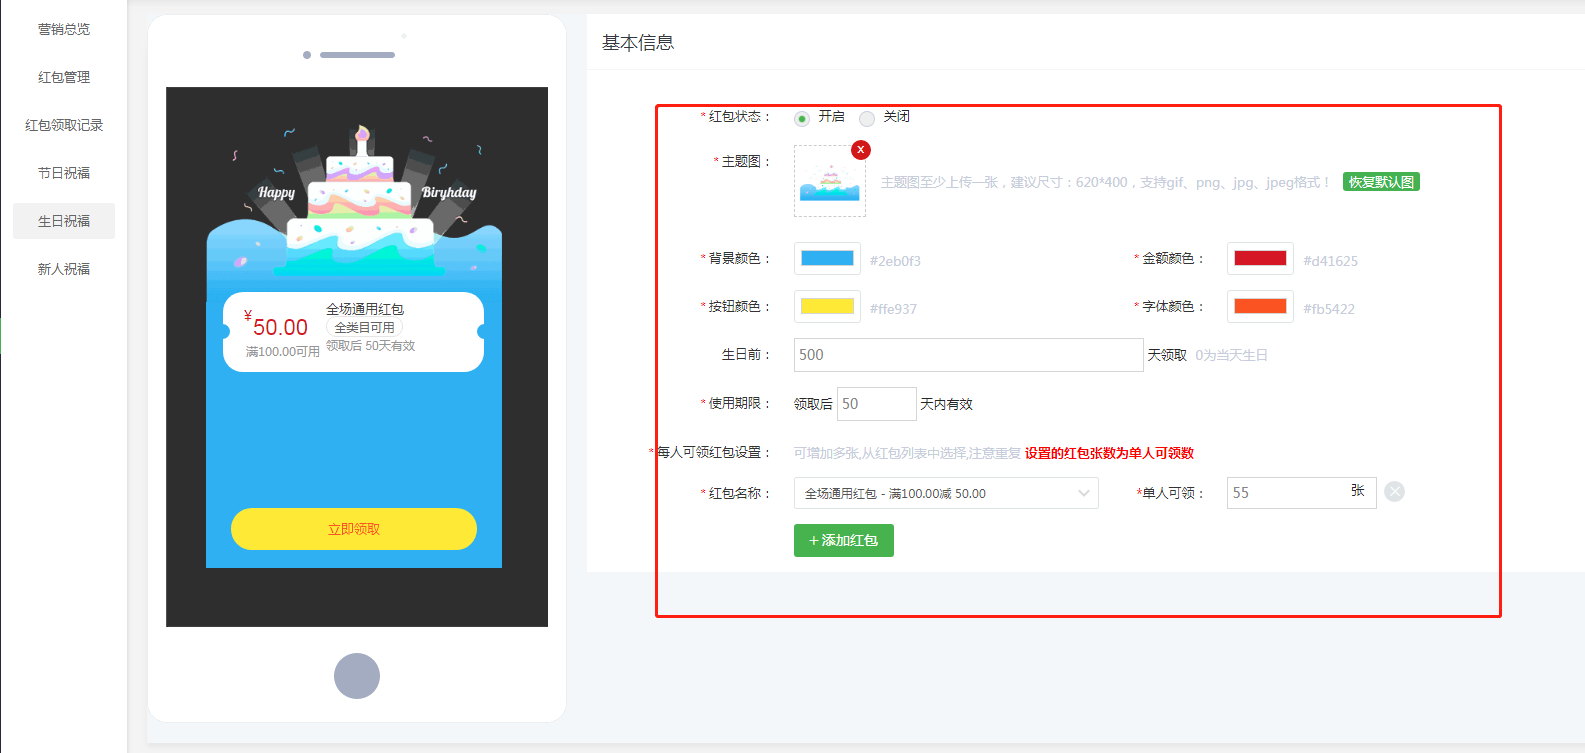Remove the coupon row with gray X icon
The width and height of the screenshot is (1585, 753).
coord(1395,491)
